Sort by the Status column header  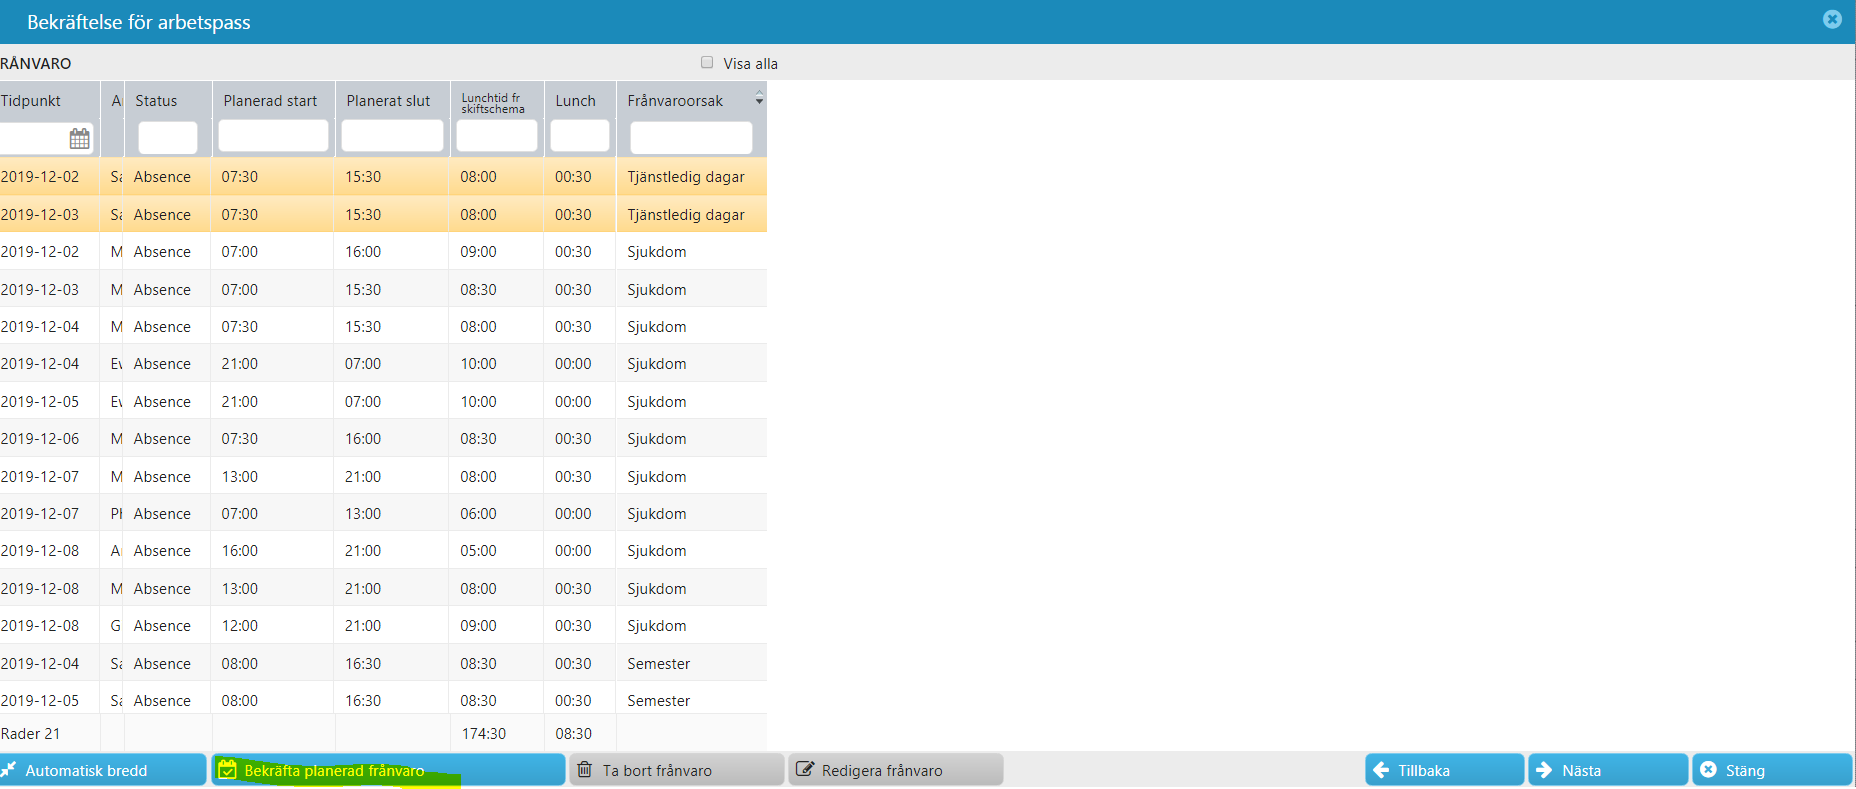(x=156, y=100)
